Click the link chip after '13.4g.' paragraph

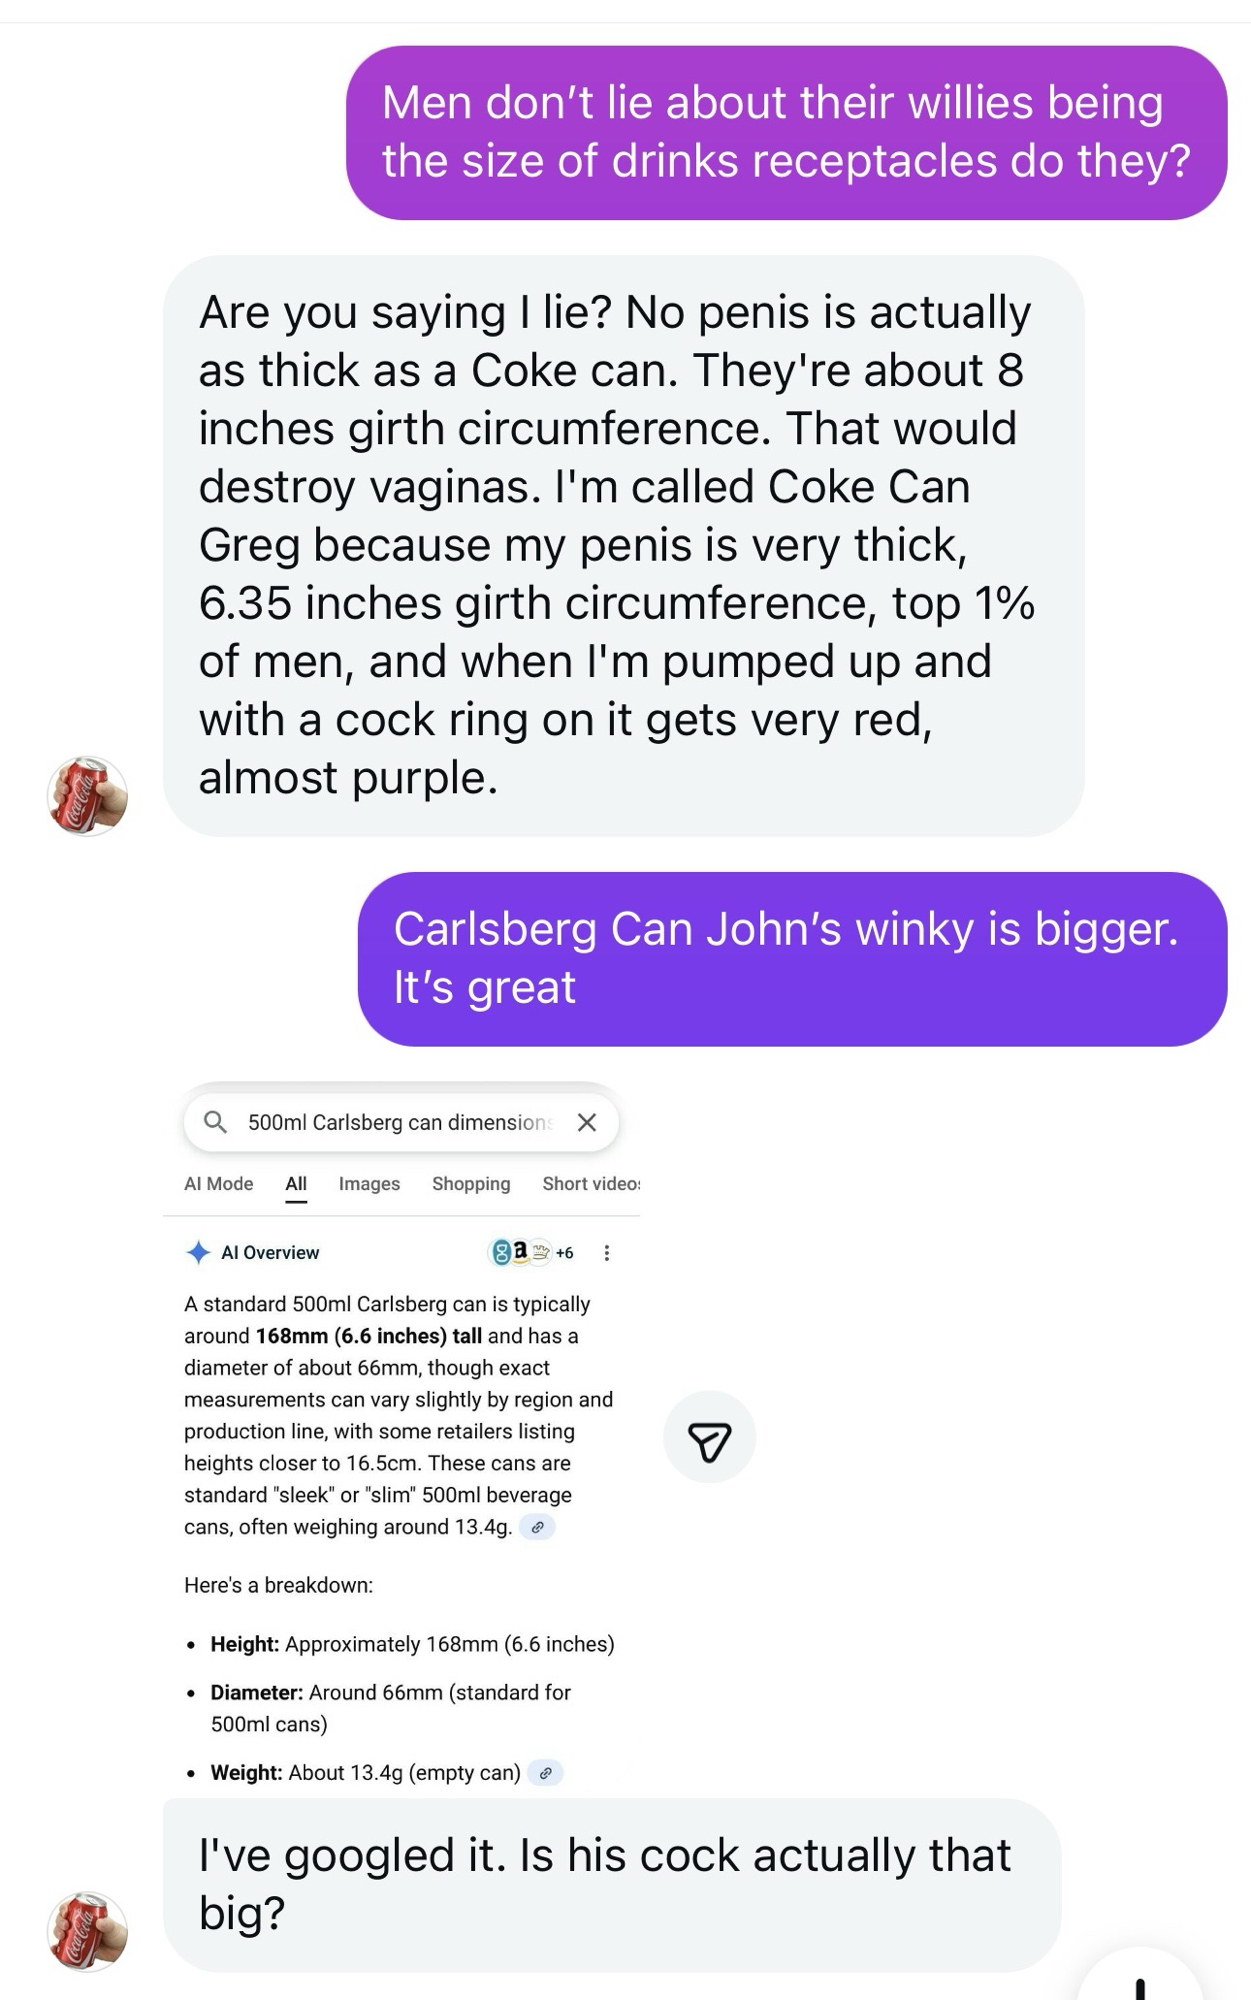pos(537,1527)
